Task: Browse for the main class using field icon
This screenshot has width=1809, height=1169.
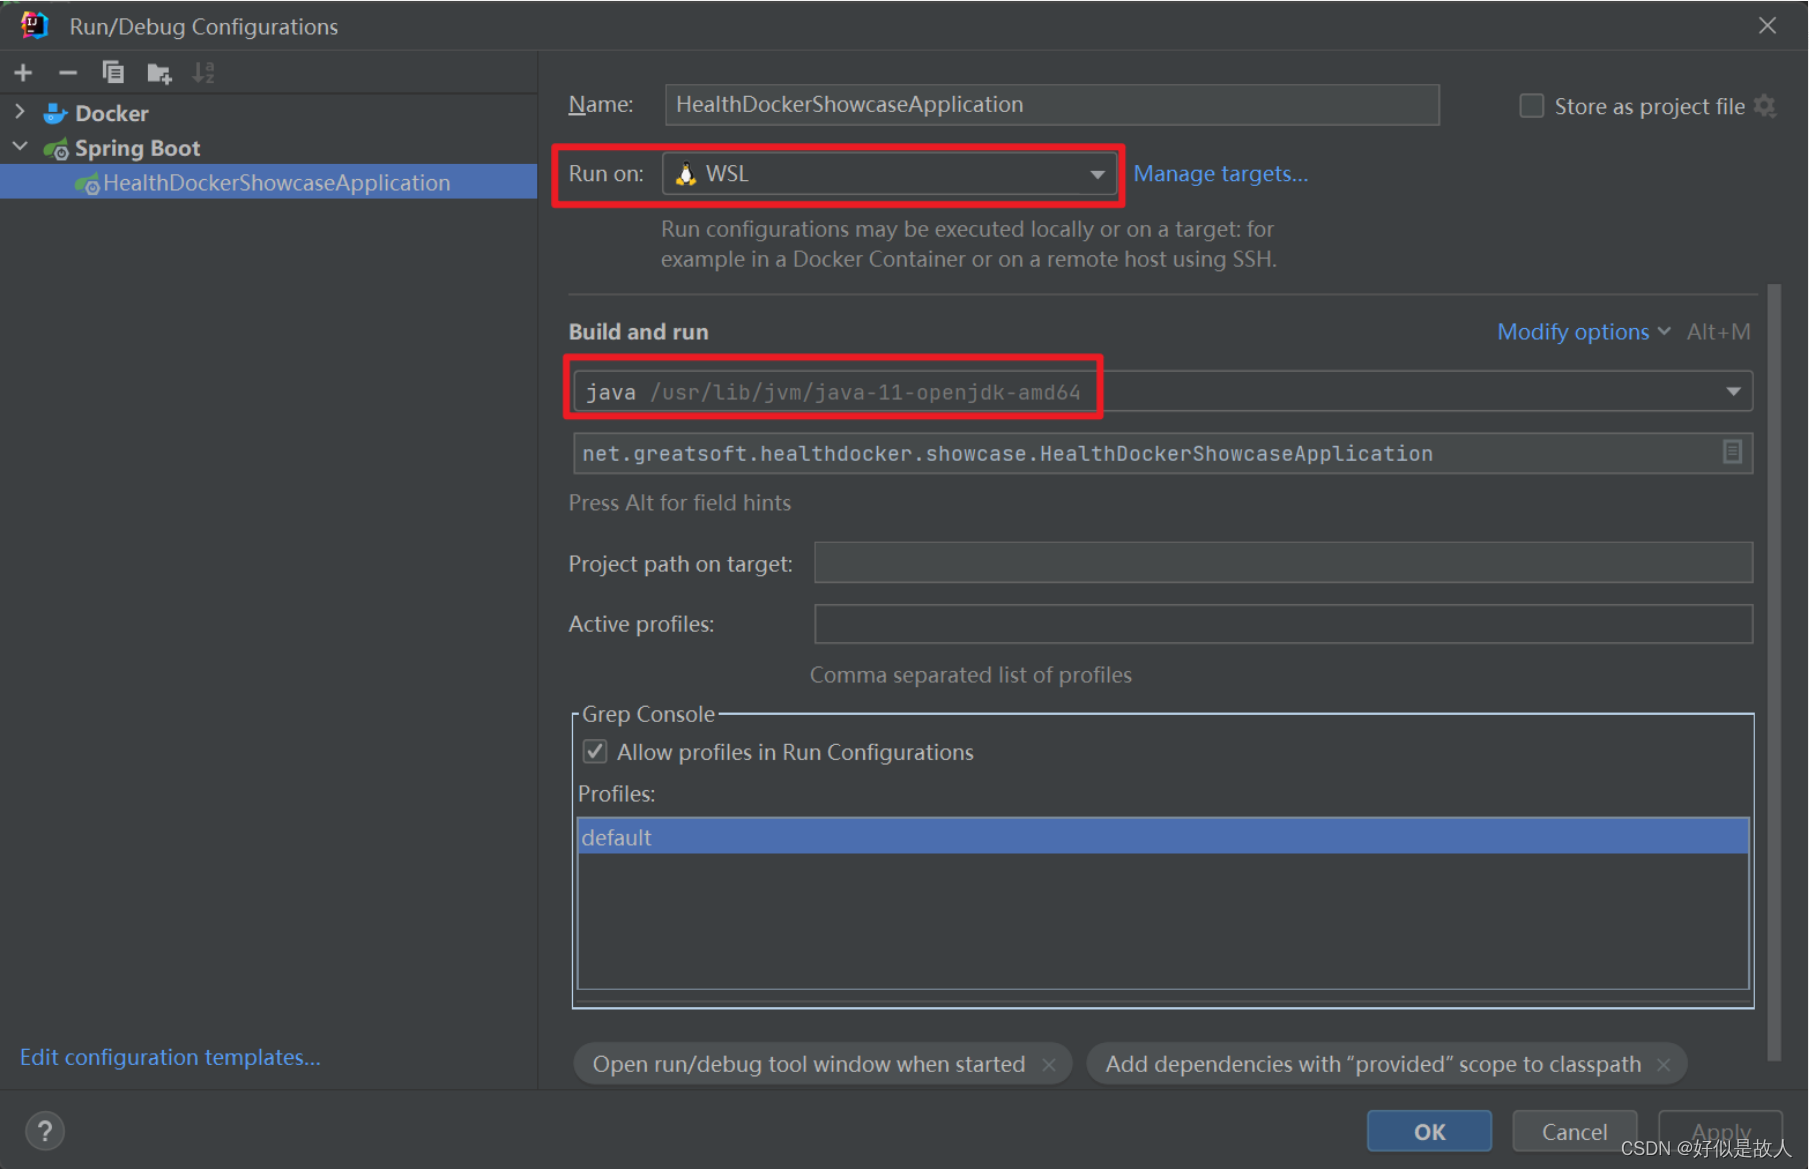Action: click(x=1733, y=452)
